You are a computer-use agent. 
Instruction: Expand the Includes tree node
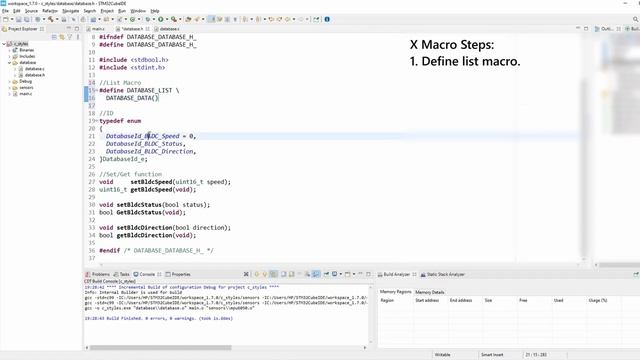(x=9, y=56)
